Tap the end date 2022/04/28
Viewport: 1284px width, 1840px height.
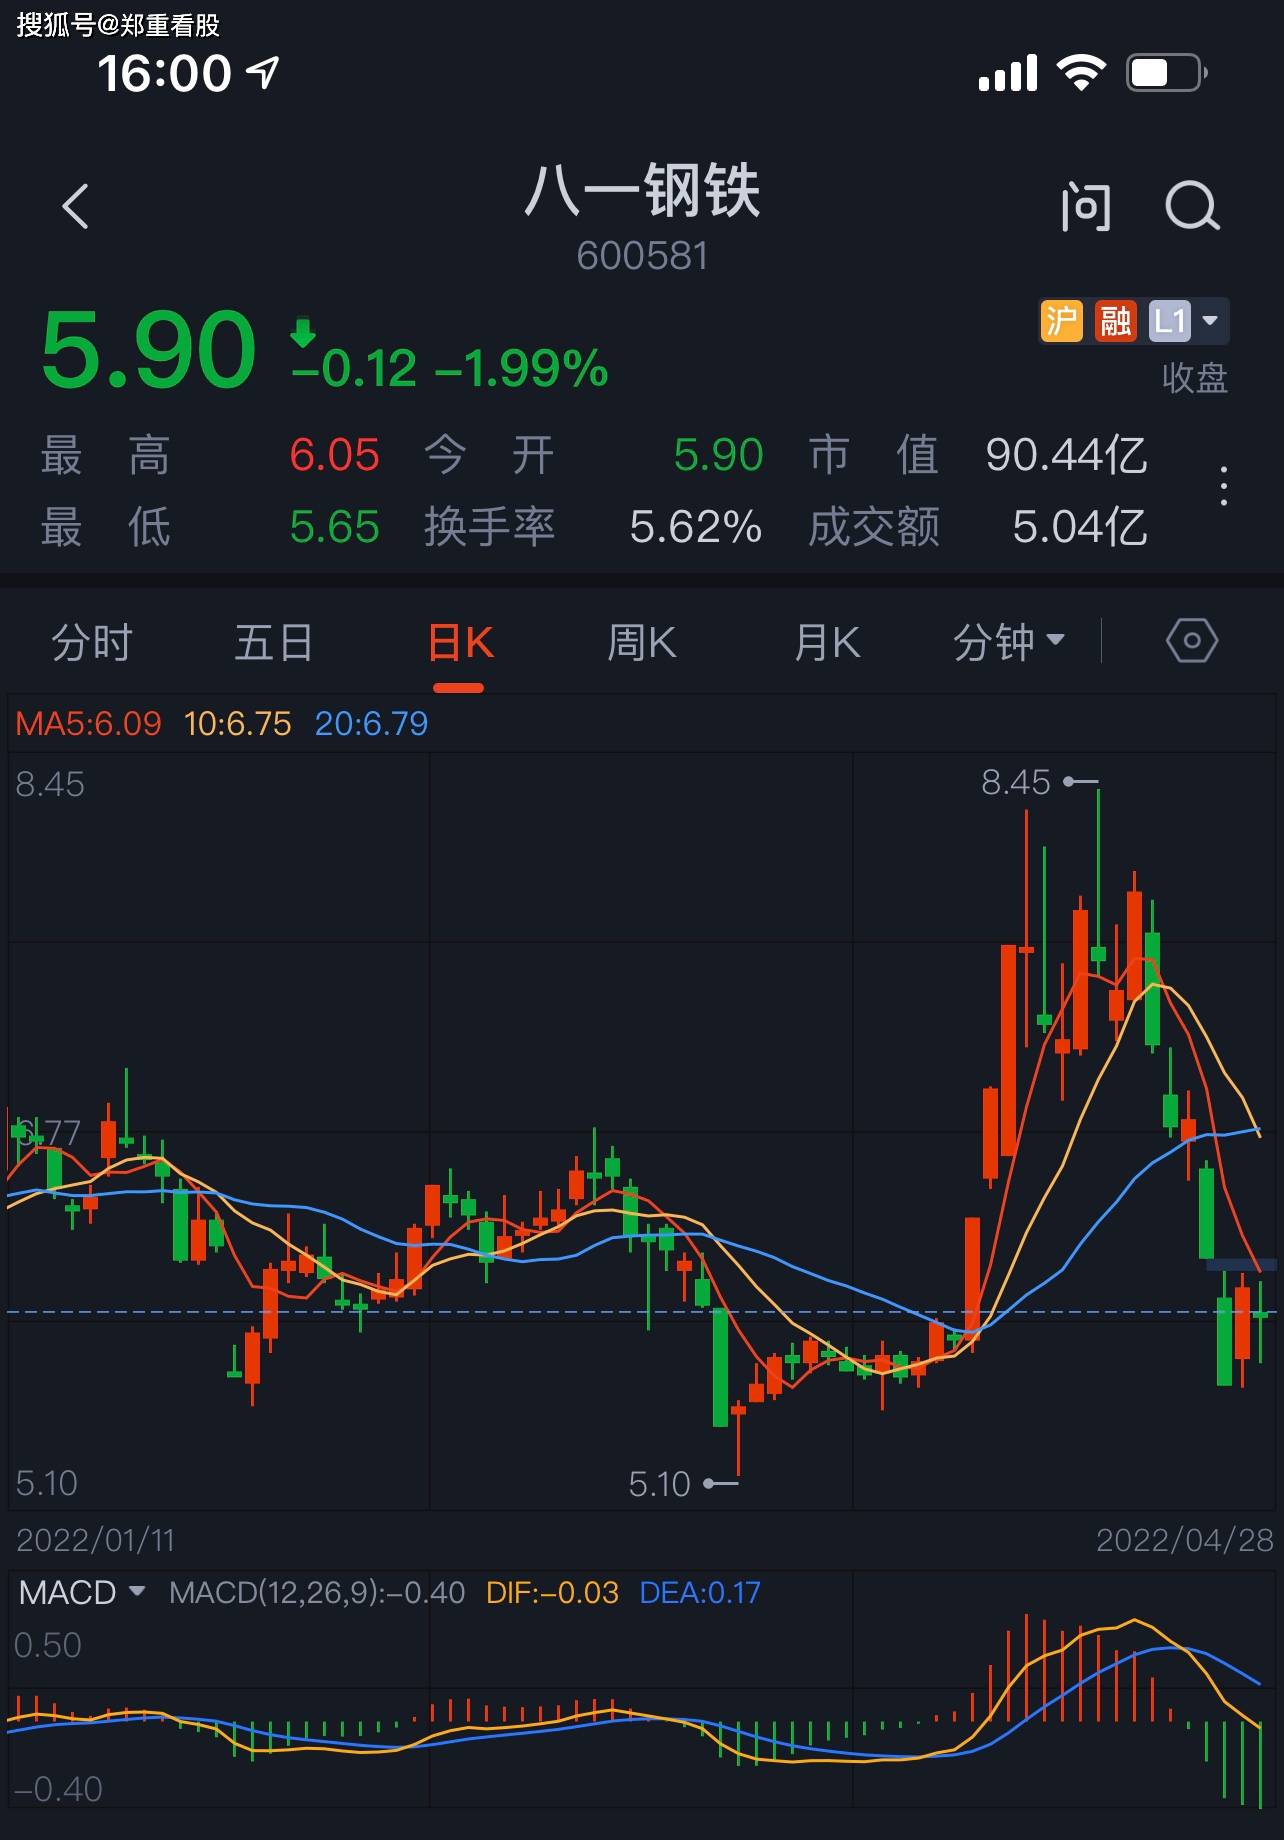point(1185,1539)
